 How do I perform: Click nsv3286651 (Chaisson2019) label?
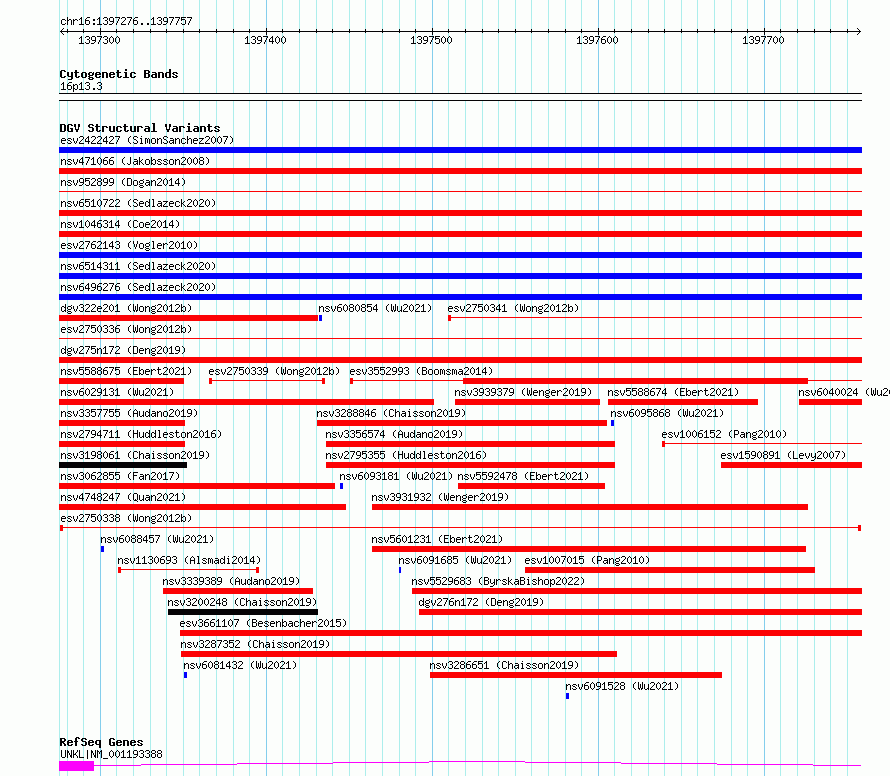pos(505,665)
